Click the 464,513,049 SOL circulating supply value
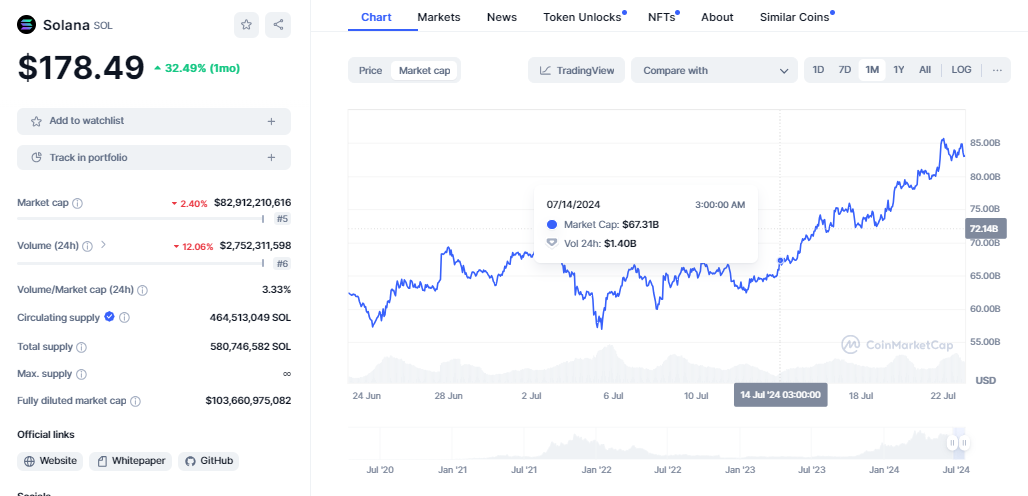 click(x=250, y=318)
